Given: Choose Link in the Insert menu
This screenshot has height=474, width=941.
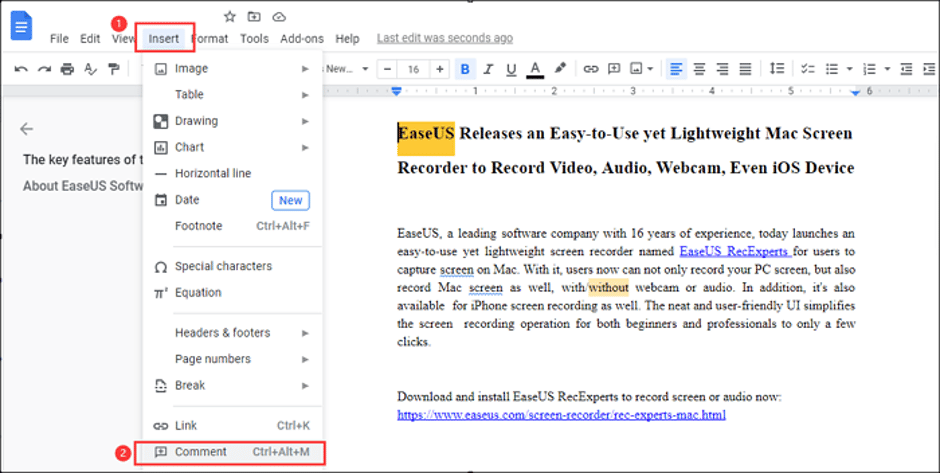Looking at the screenshot, I should (233, 425).
